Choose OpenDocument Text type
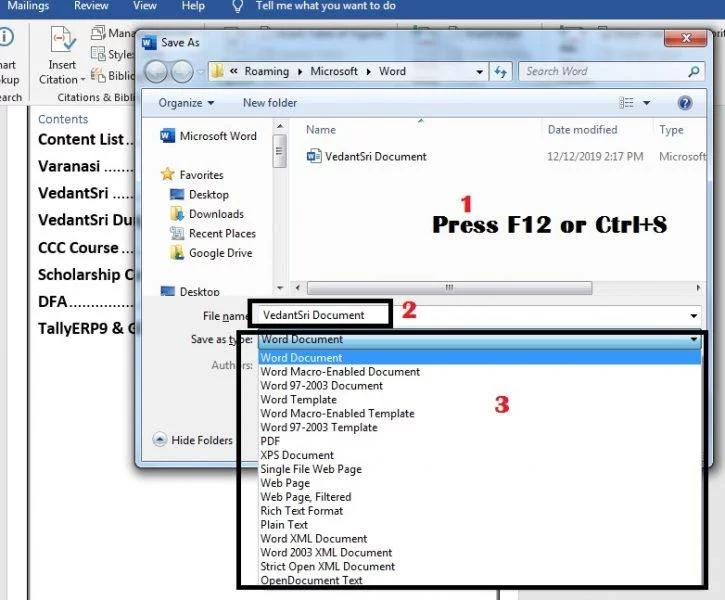 pos(479,580)
